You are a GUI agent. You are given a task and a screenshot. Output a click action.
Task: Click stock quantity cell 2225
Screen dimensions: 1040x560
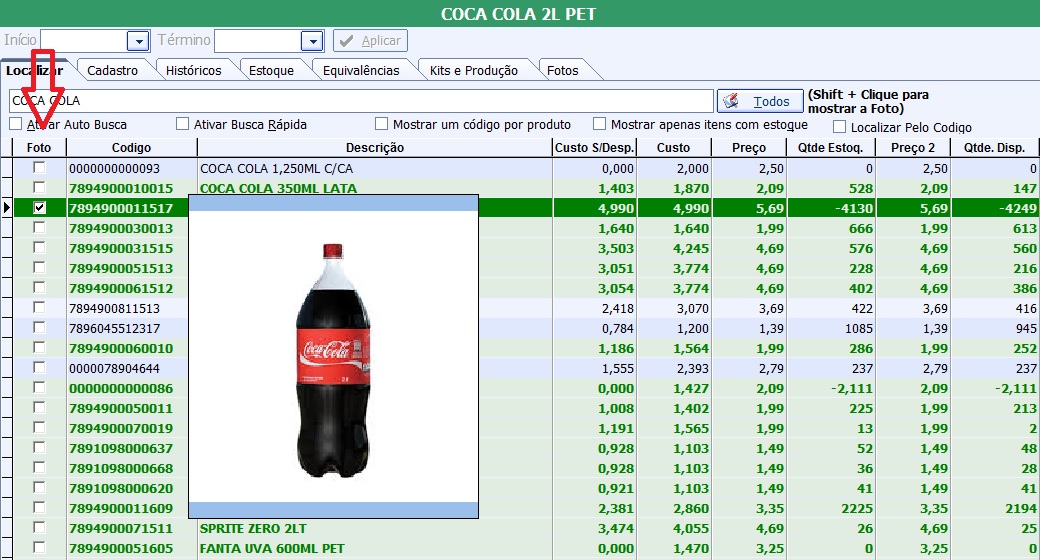830,508
